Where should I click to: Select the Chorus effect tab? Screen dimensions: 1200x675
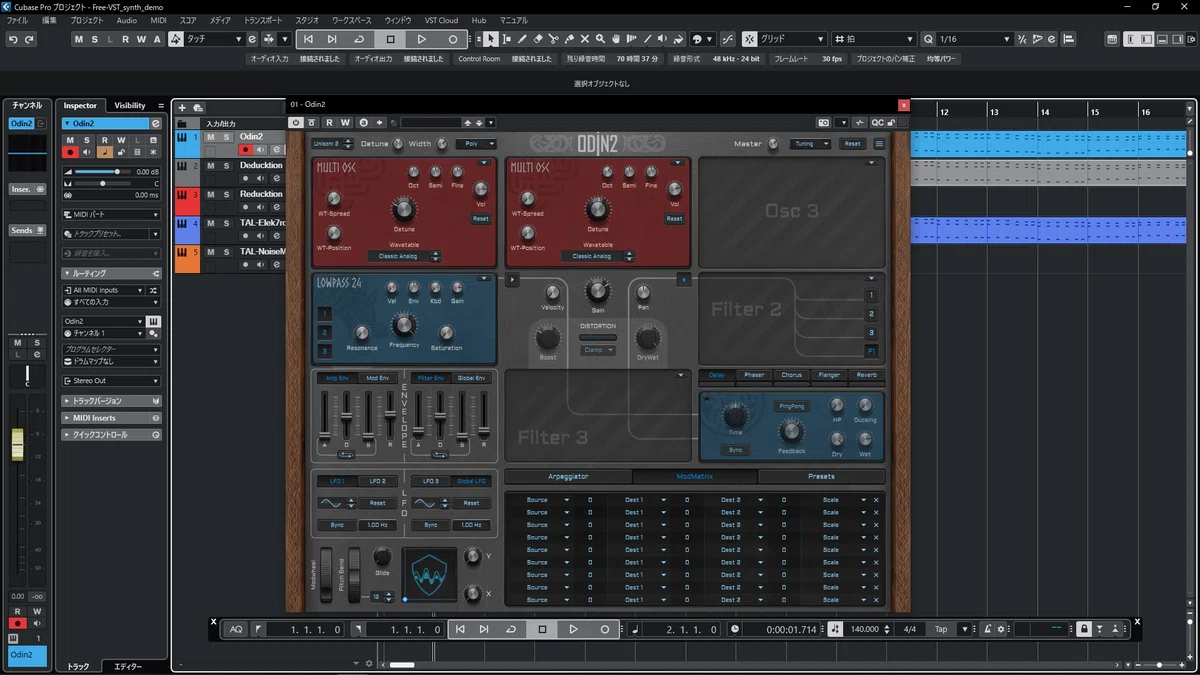click(x=791, y=375)
